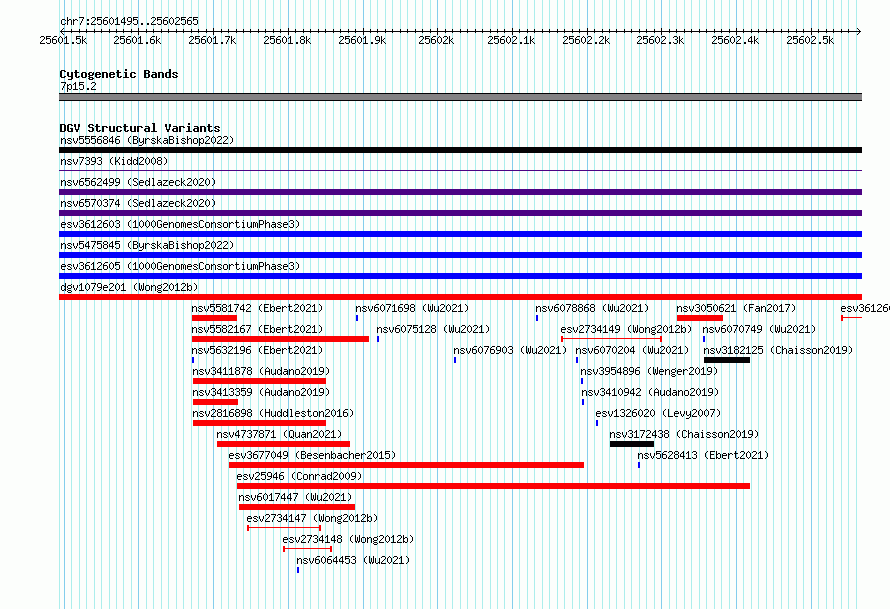Click the gray 7p15.2 cytogenetic band bar
Screen dimensions: 890x609
460,97
